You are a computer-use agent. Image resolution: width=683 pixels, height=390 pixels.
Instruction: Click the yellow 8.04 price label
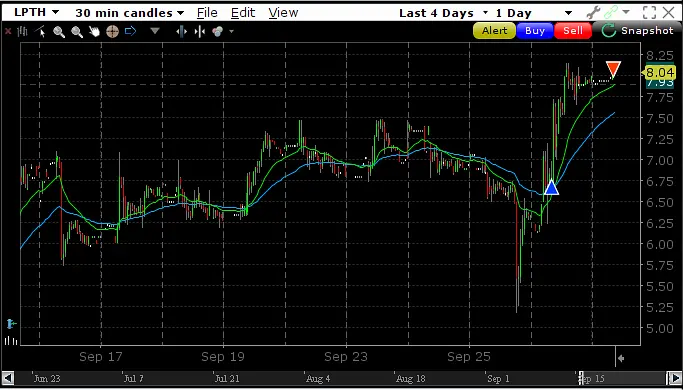660,72
